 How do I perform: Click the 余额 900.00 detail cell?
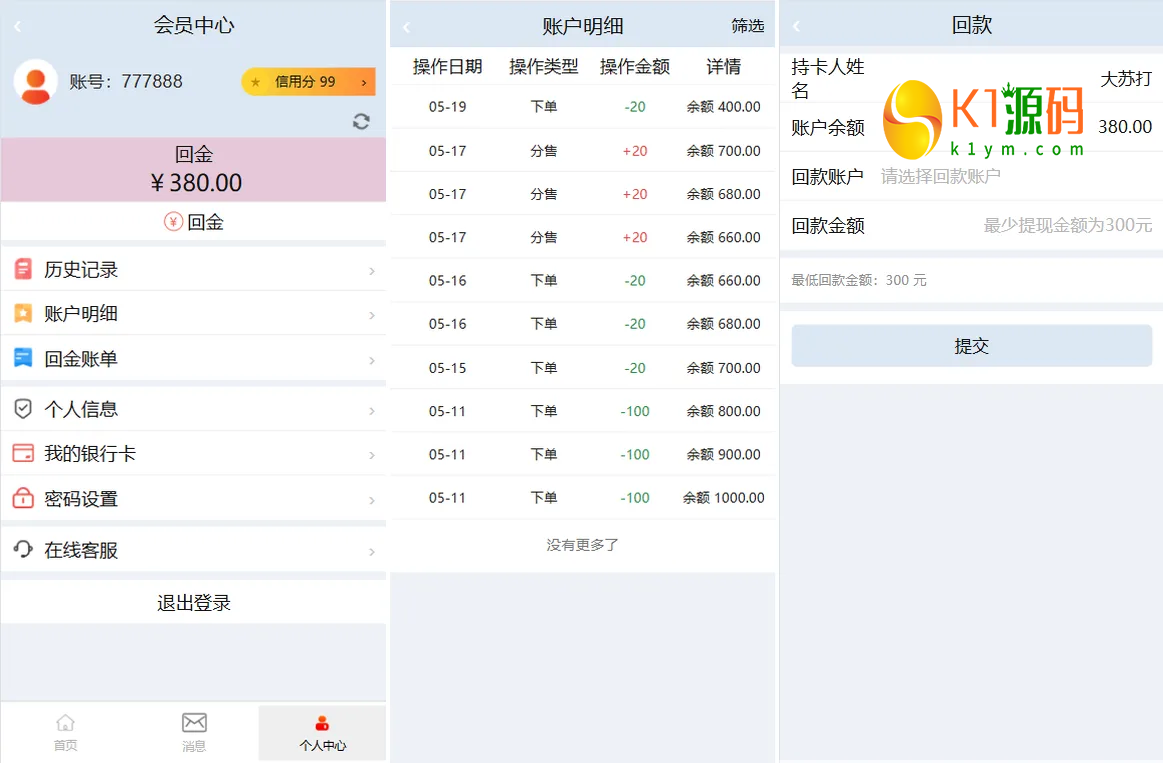pos(723,455)
